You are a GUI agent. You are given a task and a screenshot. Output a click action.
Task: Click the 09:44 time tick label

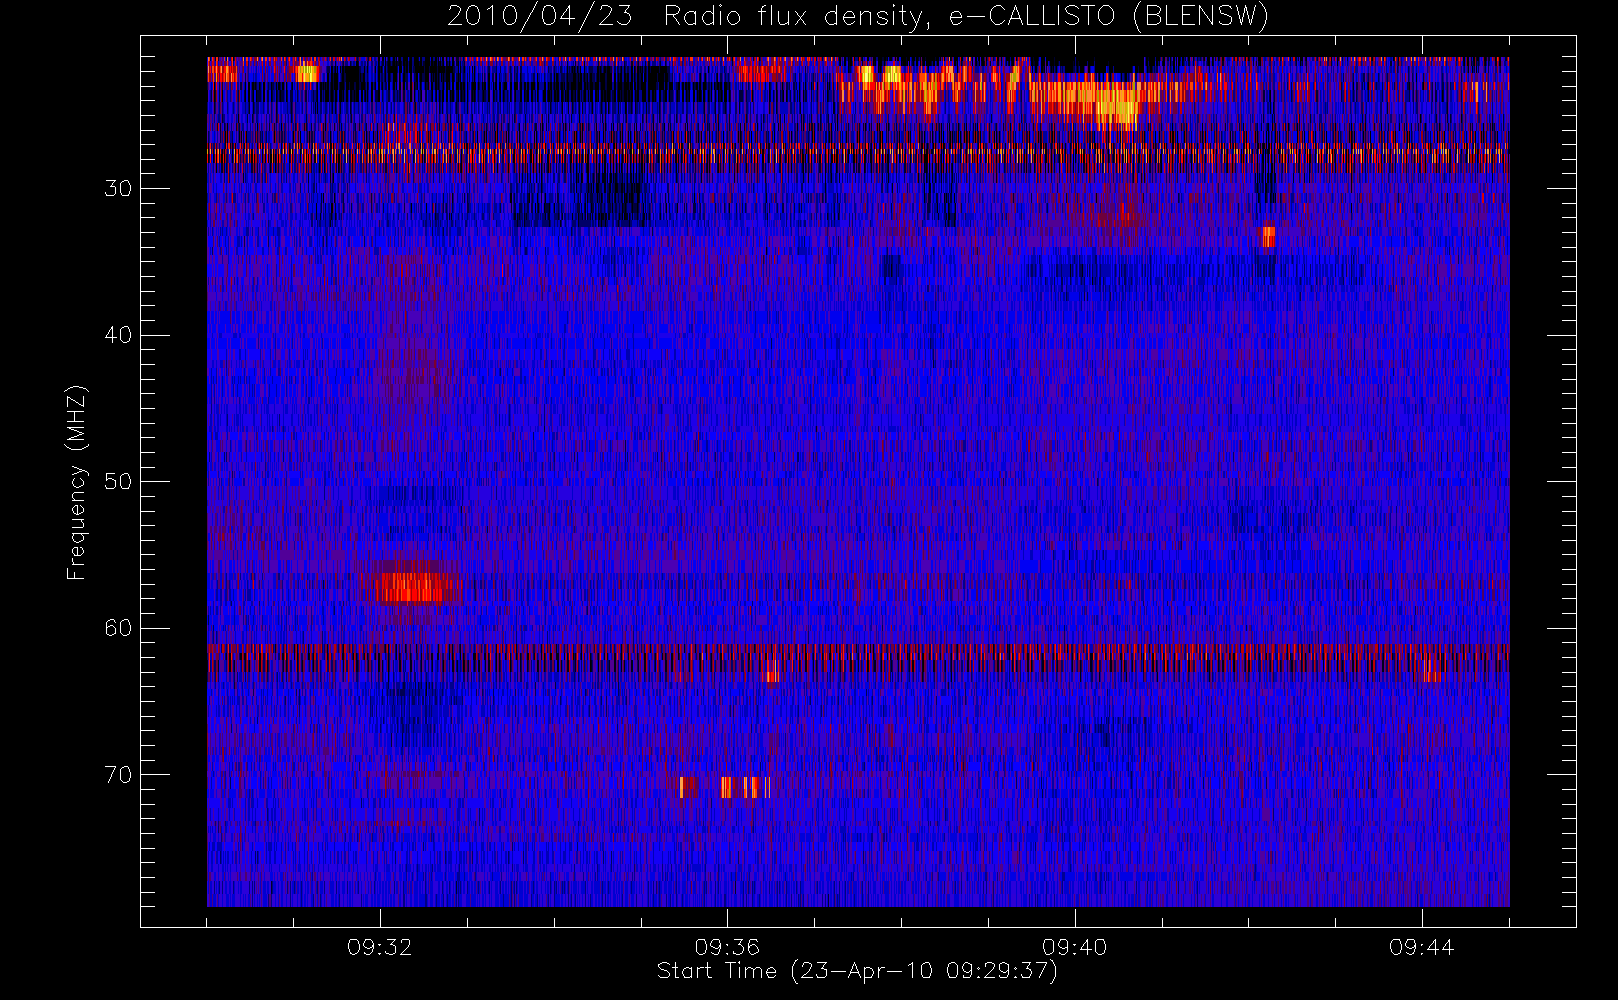pyautogui.click(x=1421, y=947)
